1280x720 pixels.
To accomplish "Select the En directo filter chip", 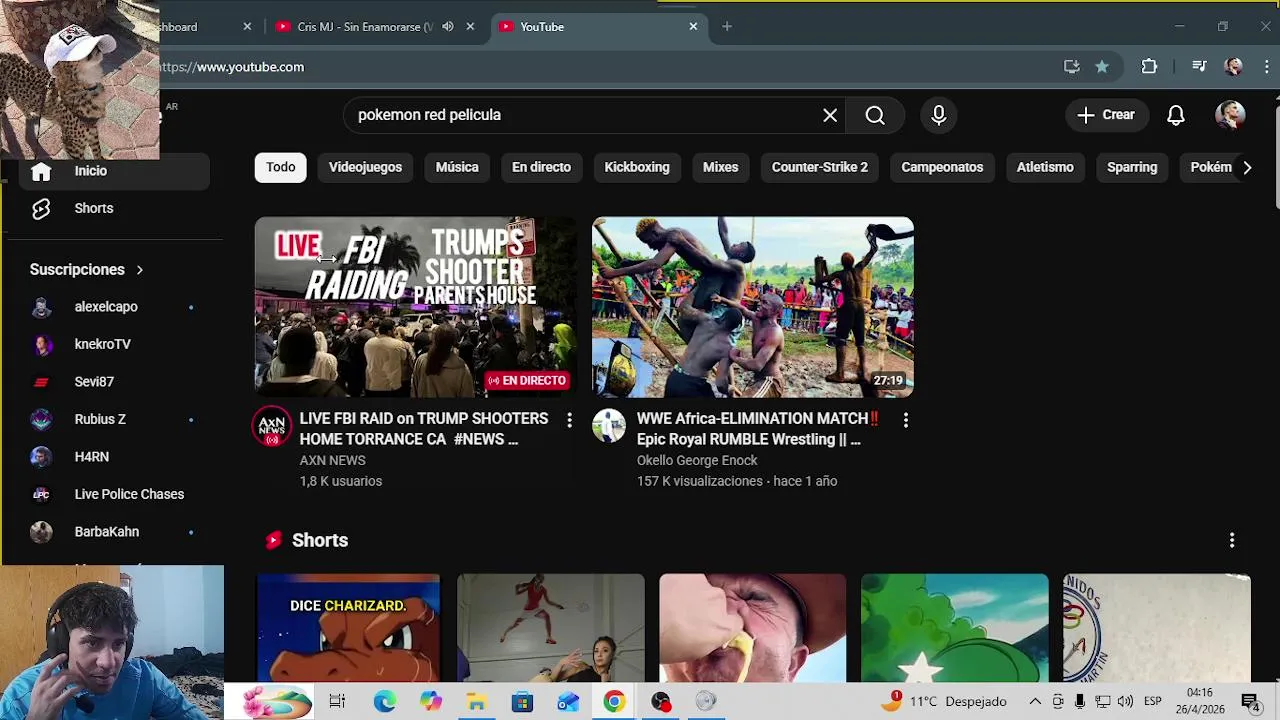I will coord(541,167).
